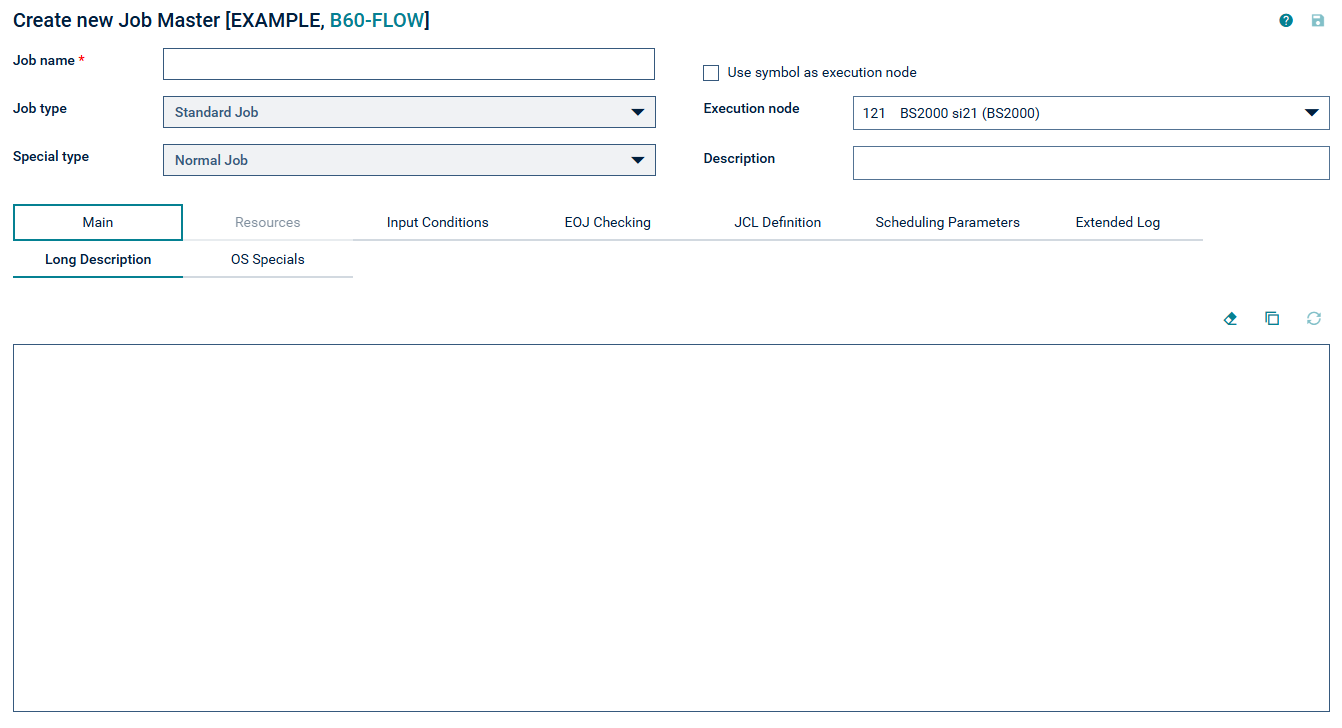Open Scheduling Parameters tab
Image resolution: width=1342 pixels, height=728 pixels.
948,222
